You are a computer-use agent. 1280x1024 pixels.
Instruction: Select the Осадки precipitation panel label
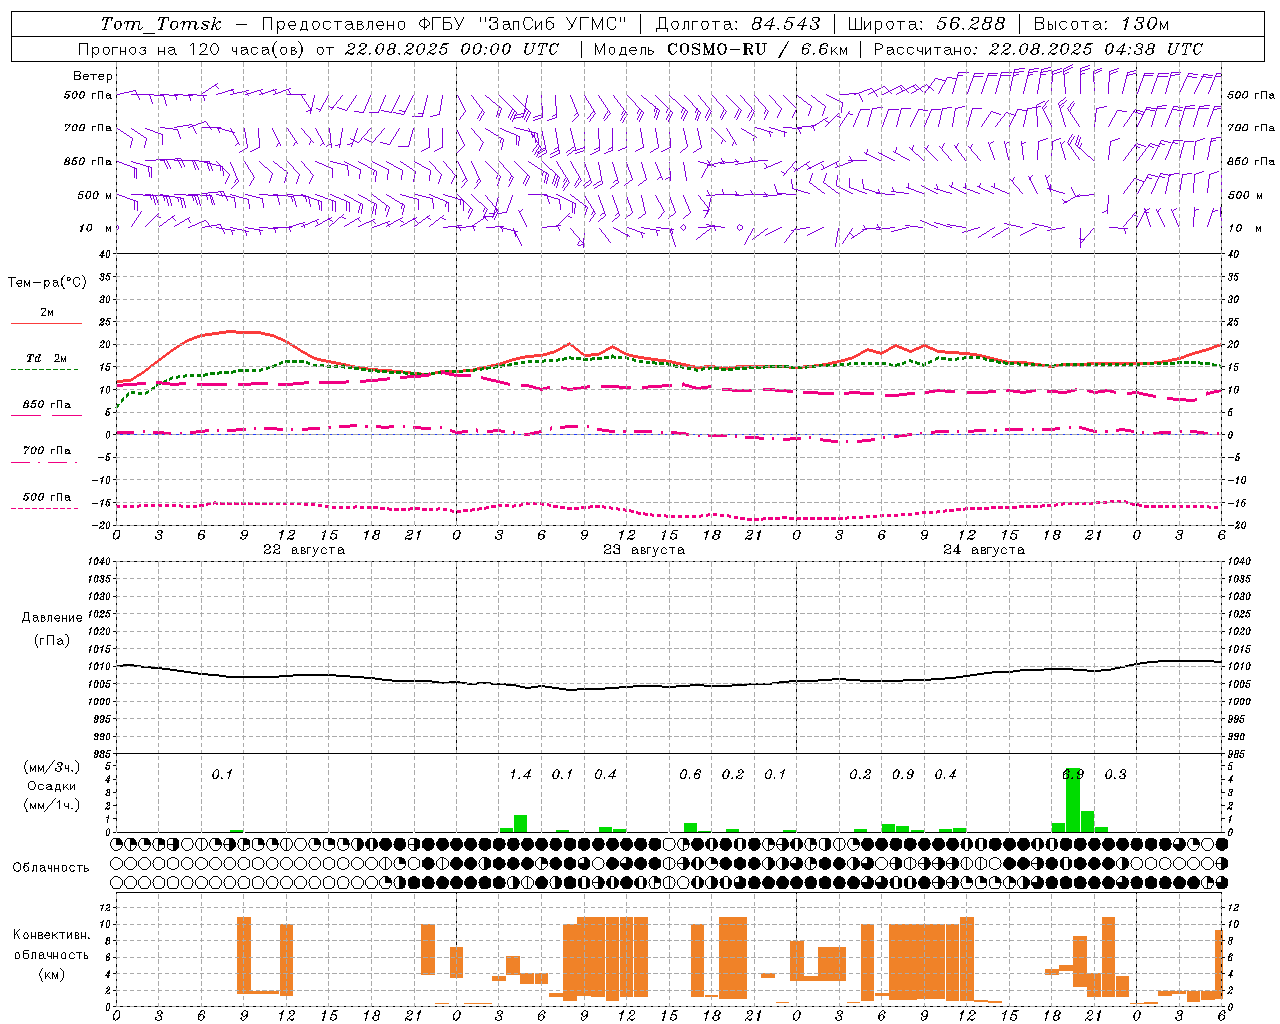coord(52,786)
